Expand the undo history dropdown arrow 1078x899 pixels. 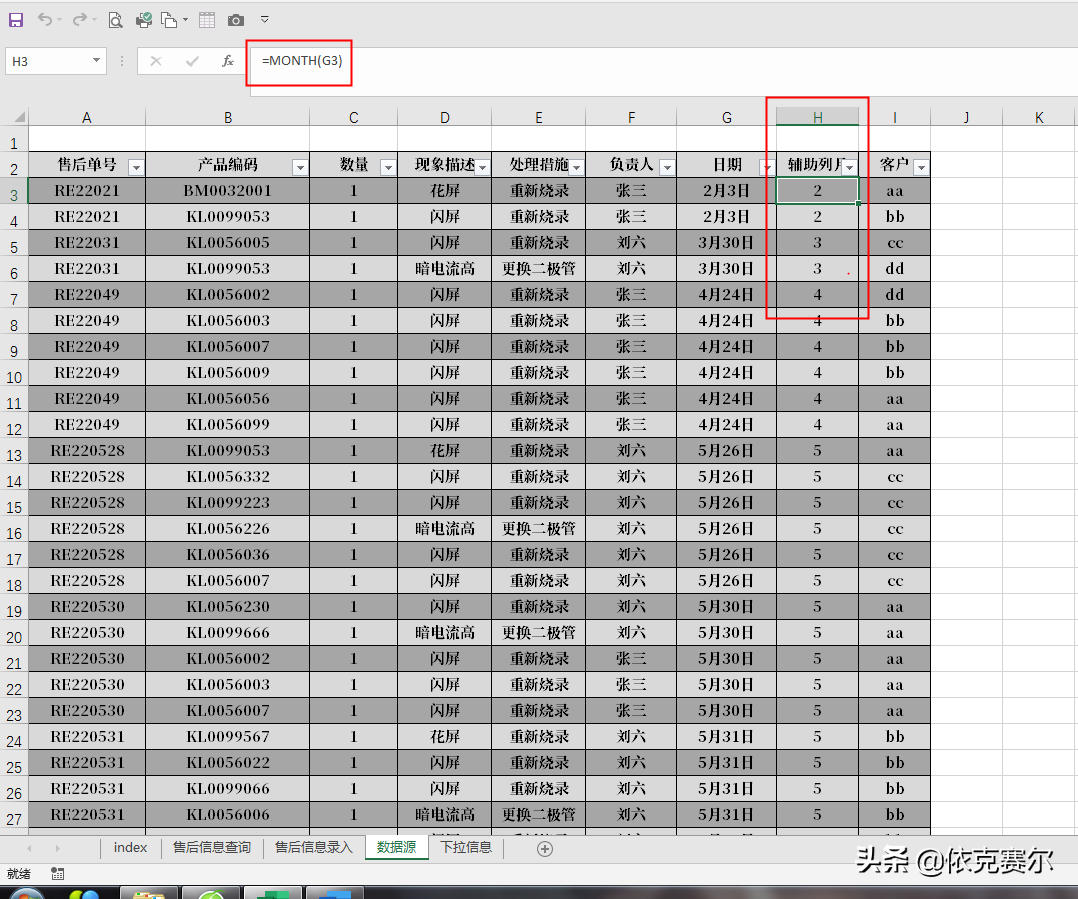[59, 20]
